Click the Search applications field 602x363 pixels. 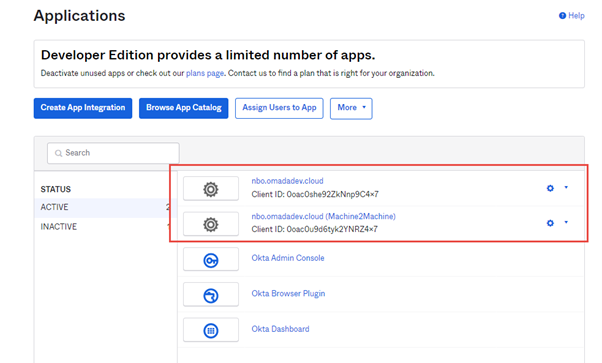113,153
